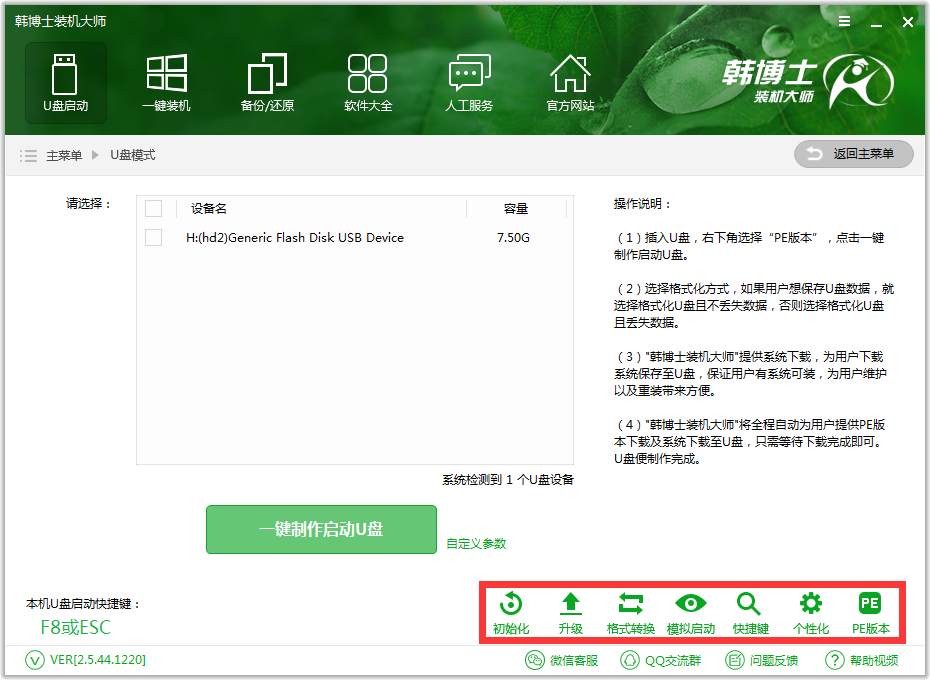
Task: Launch 模拟启动 simulated boot
Action: [x=690, y=614]
